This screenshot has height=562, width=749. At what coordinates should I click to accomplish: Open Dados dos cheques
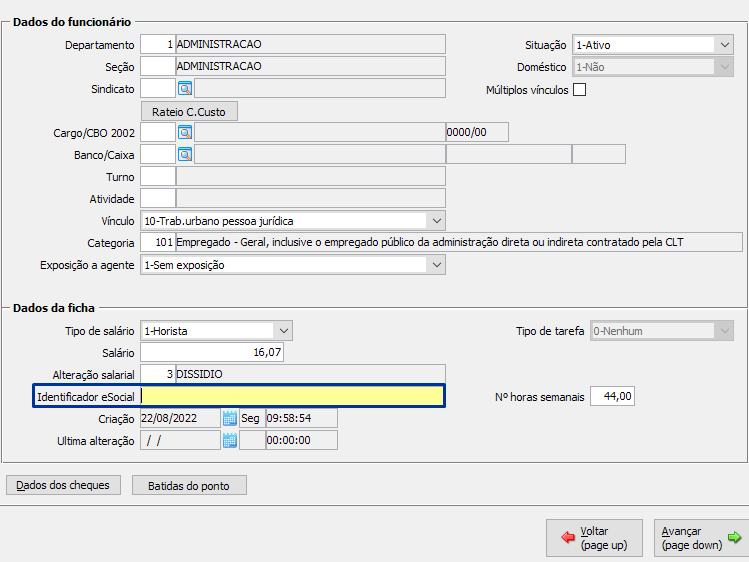63,485
